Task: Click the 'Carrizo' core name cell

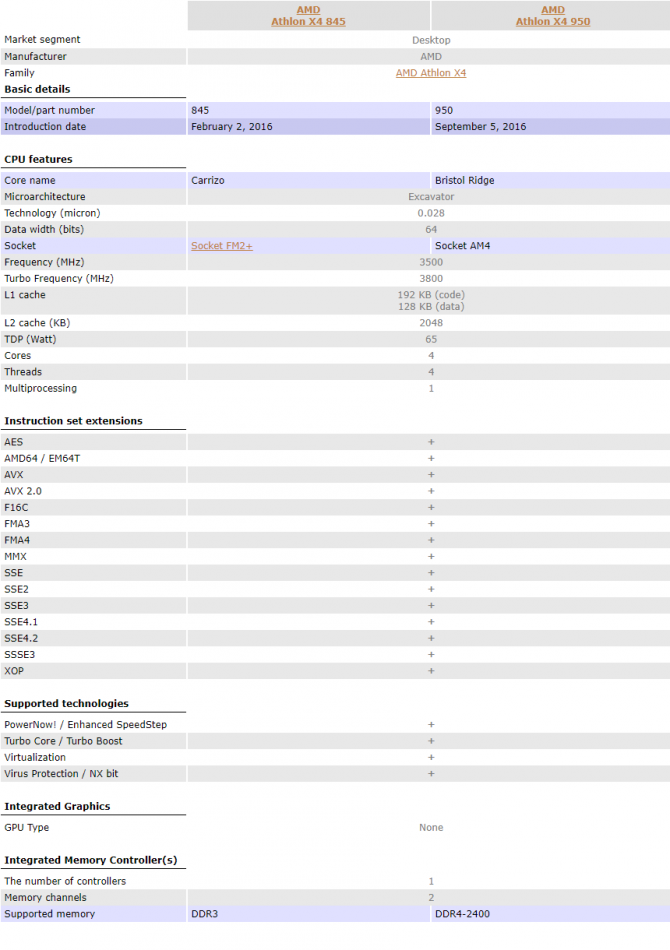Action: [308, 181]
